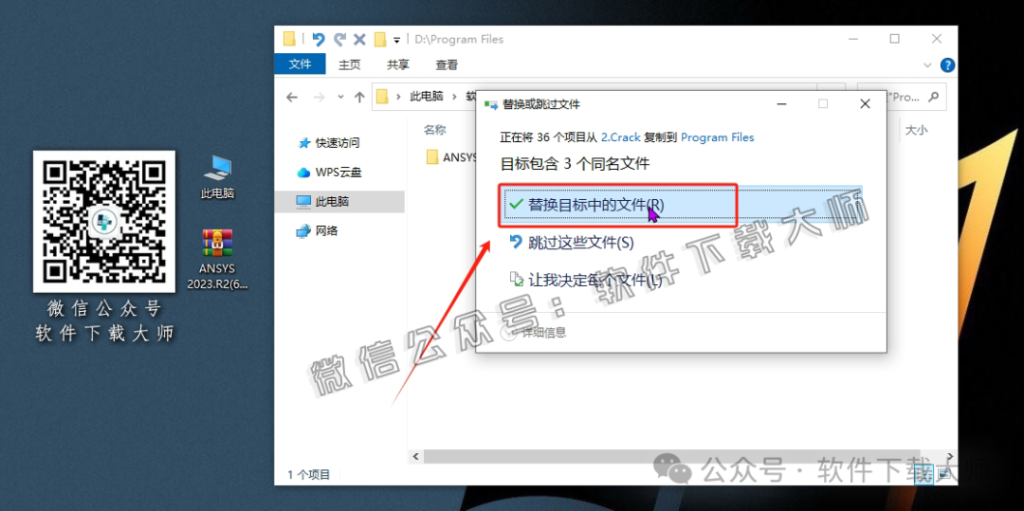Open the 2.Crack source folder link
1024x511 pixels.
pyautogui.click(x=621, y=137)
